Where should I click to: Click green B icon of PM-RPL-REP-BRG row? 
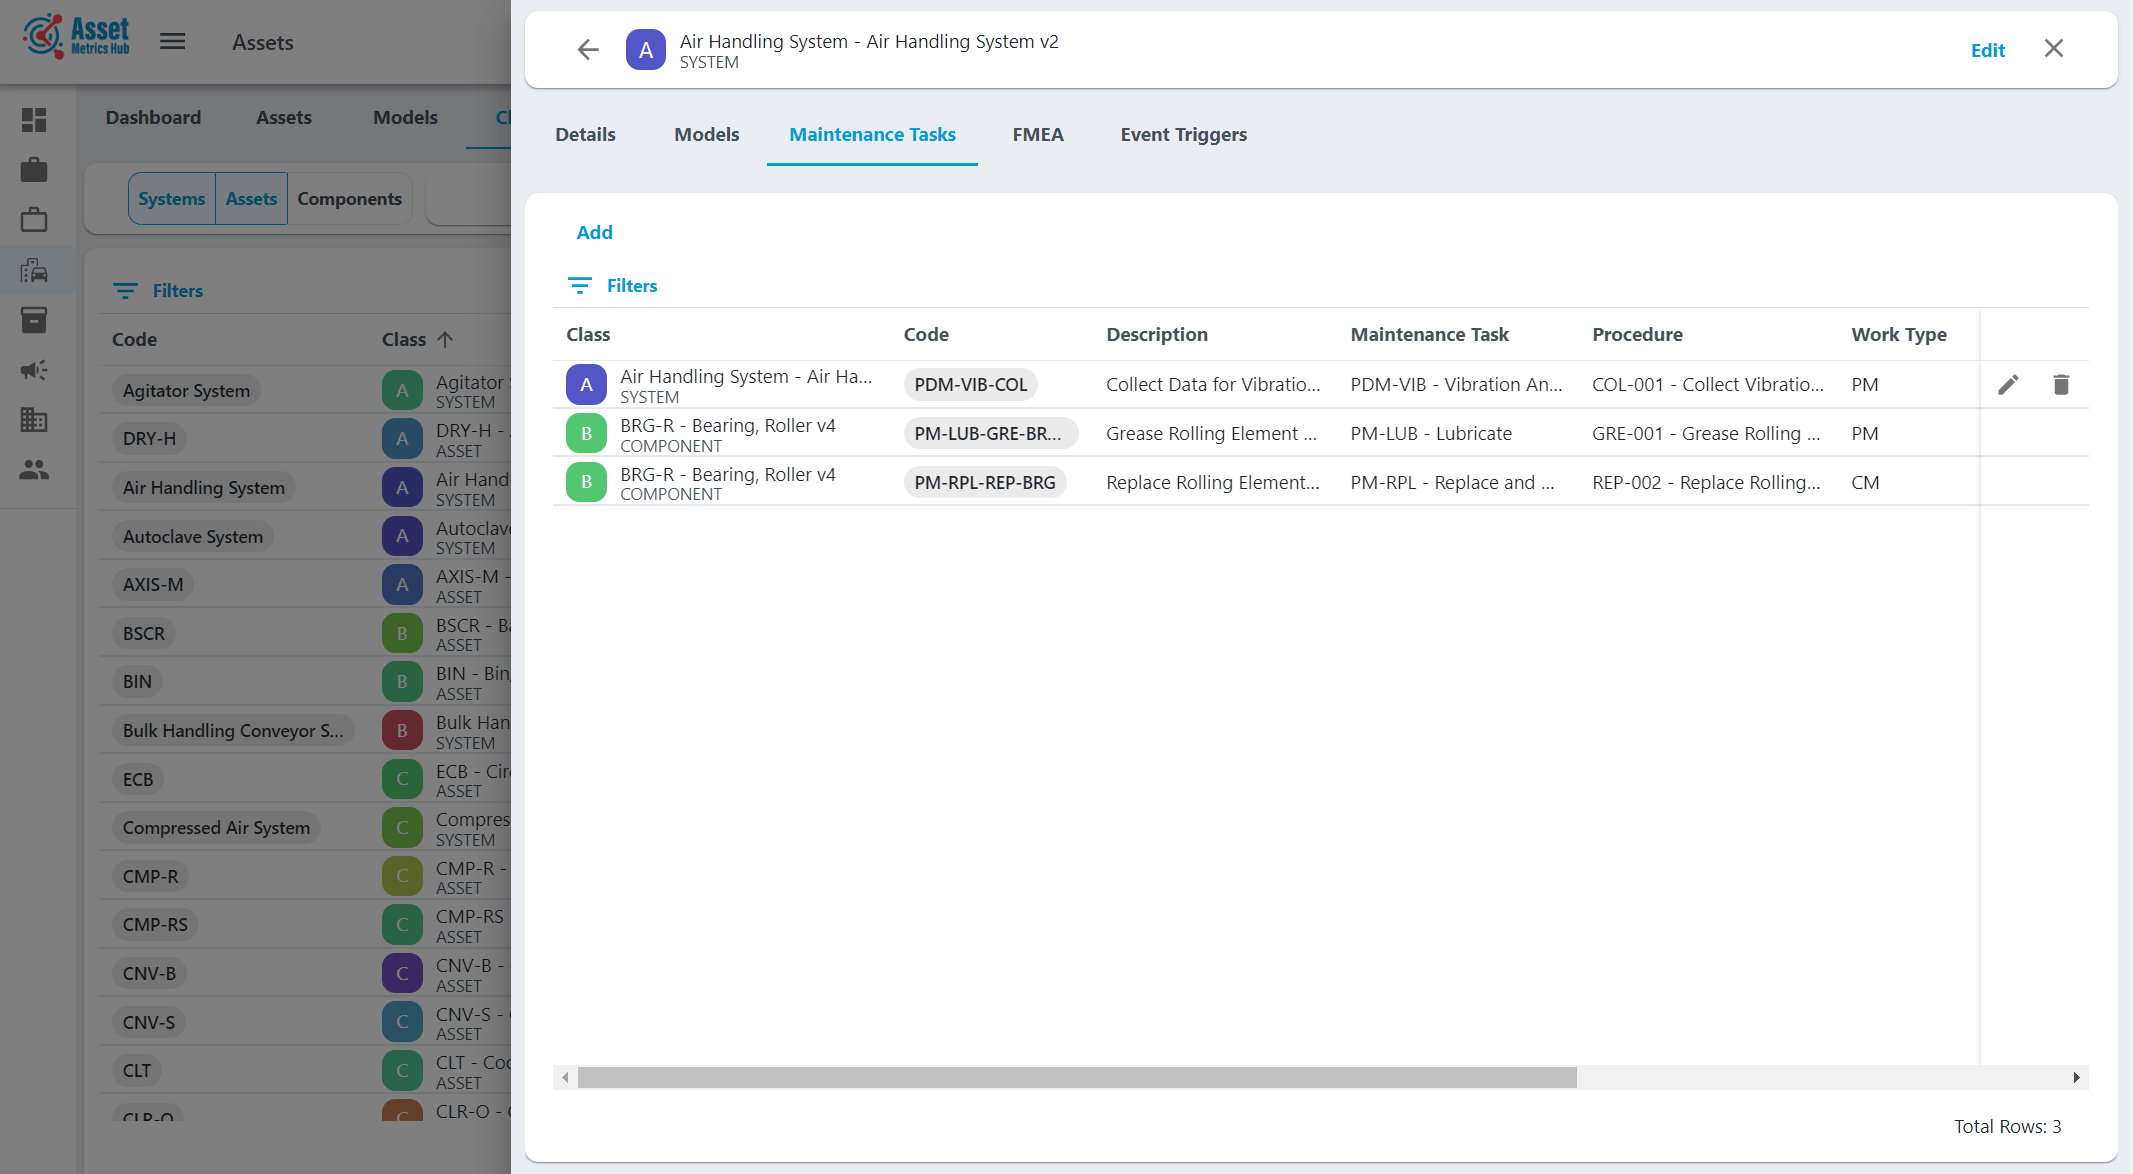tap(586, 482)
